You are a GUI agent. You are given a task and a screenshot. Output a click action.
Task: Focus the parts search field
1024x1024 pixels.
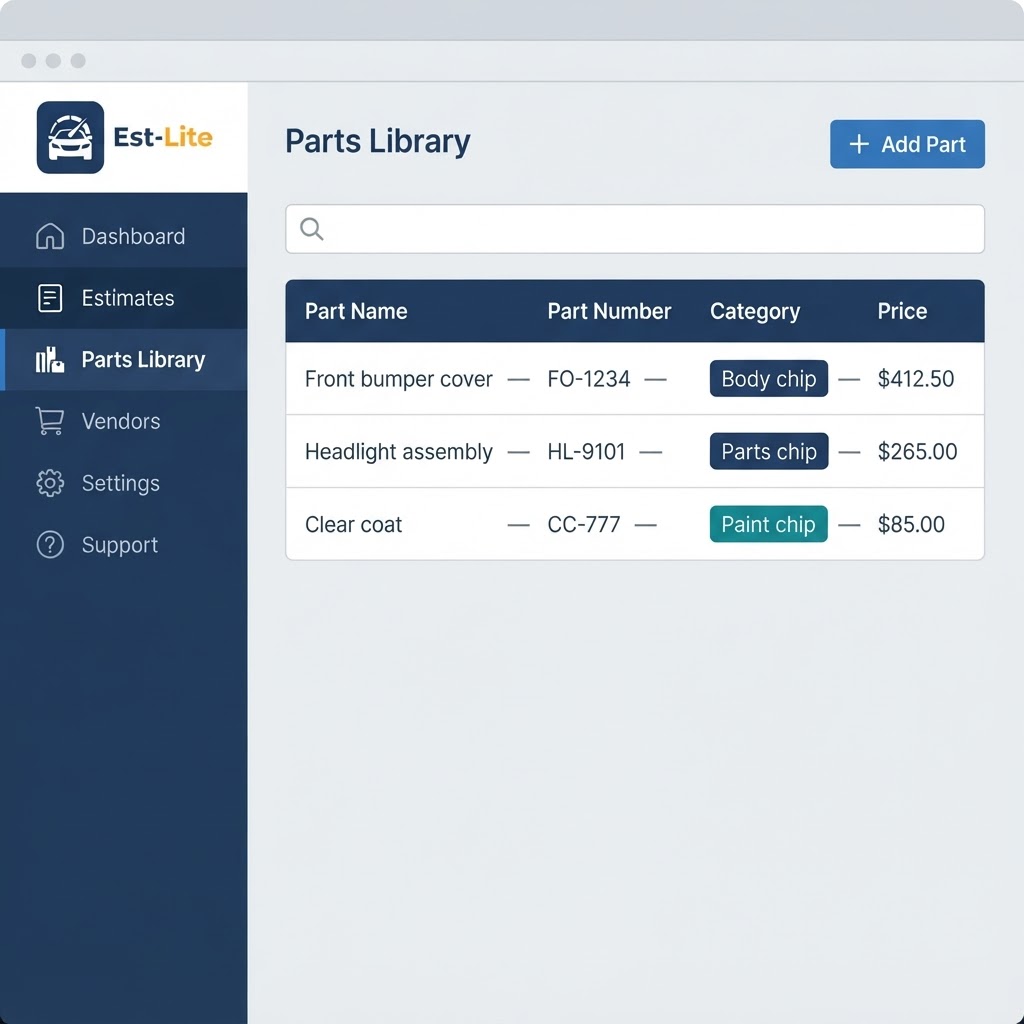pos(635,229)
